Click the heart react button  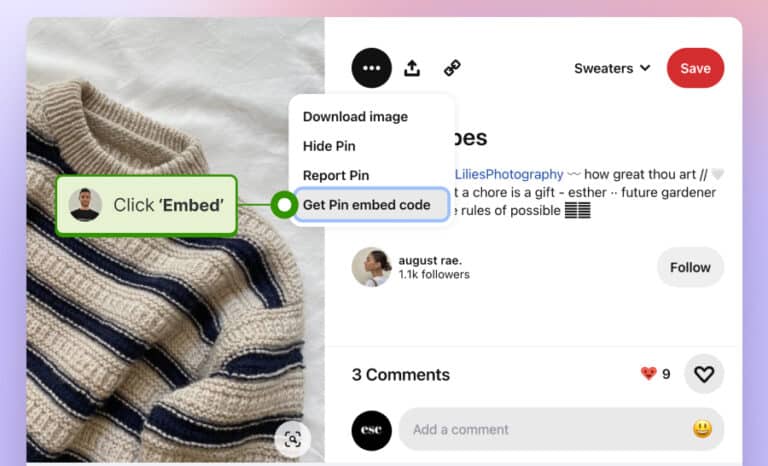click(704, 374)
